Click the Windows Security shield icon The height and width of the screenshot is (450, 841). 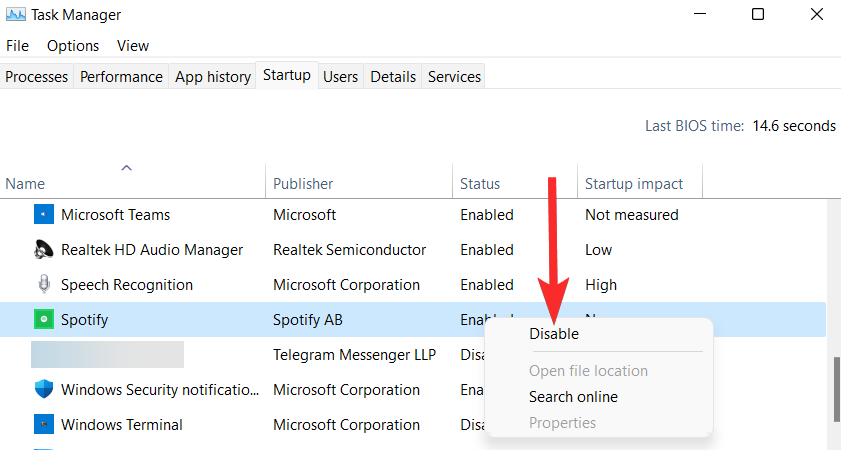click(x=43, y=390)
